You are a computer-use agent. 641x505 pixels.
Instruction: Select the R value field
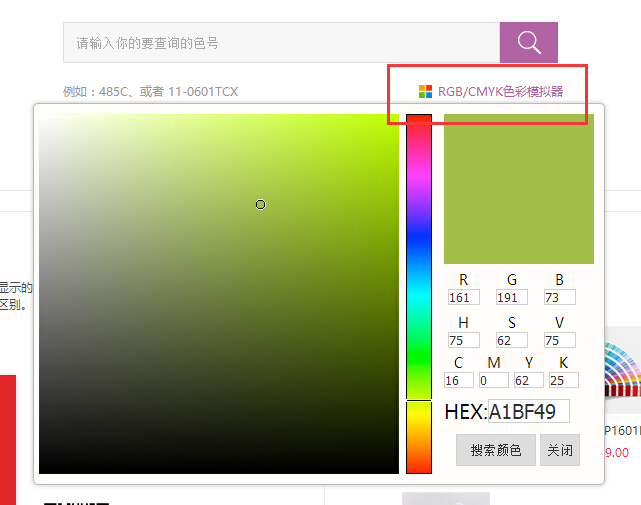point(464,297)
